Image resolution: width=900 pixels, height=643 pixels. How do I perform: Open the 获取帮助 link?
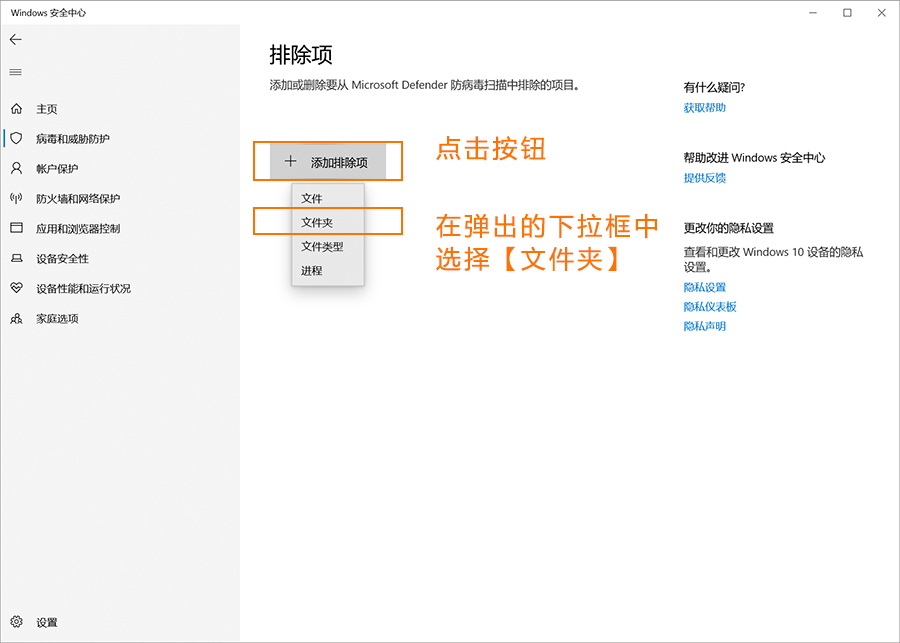(704, 108)
